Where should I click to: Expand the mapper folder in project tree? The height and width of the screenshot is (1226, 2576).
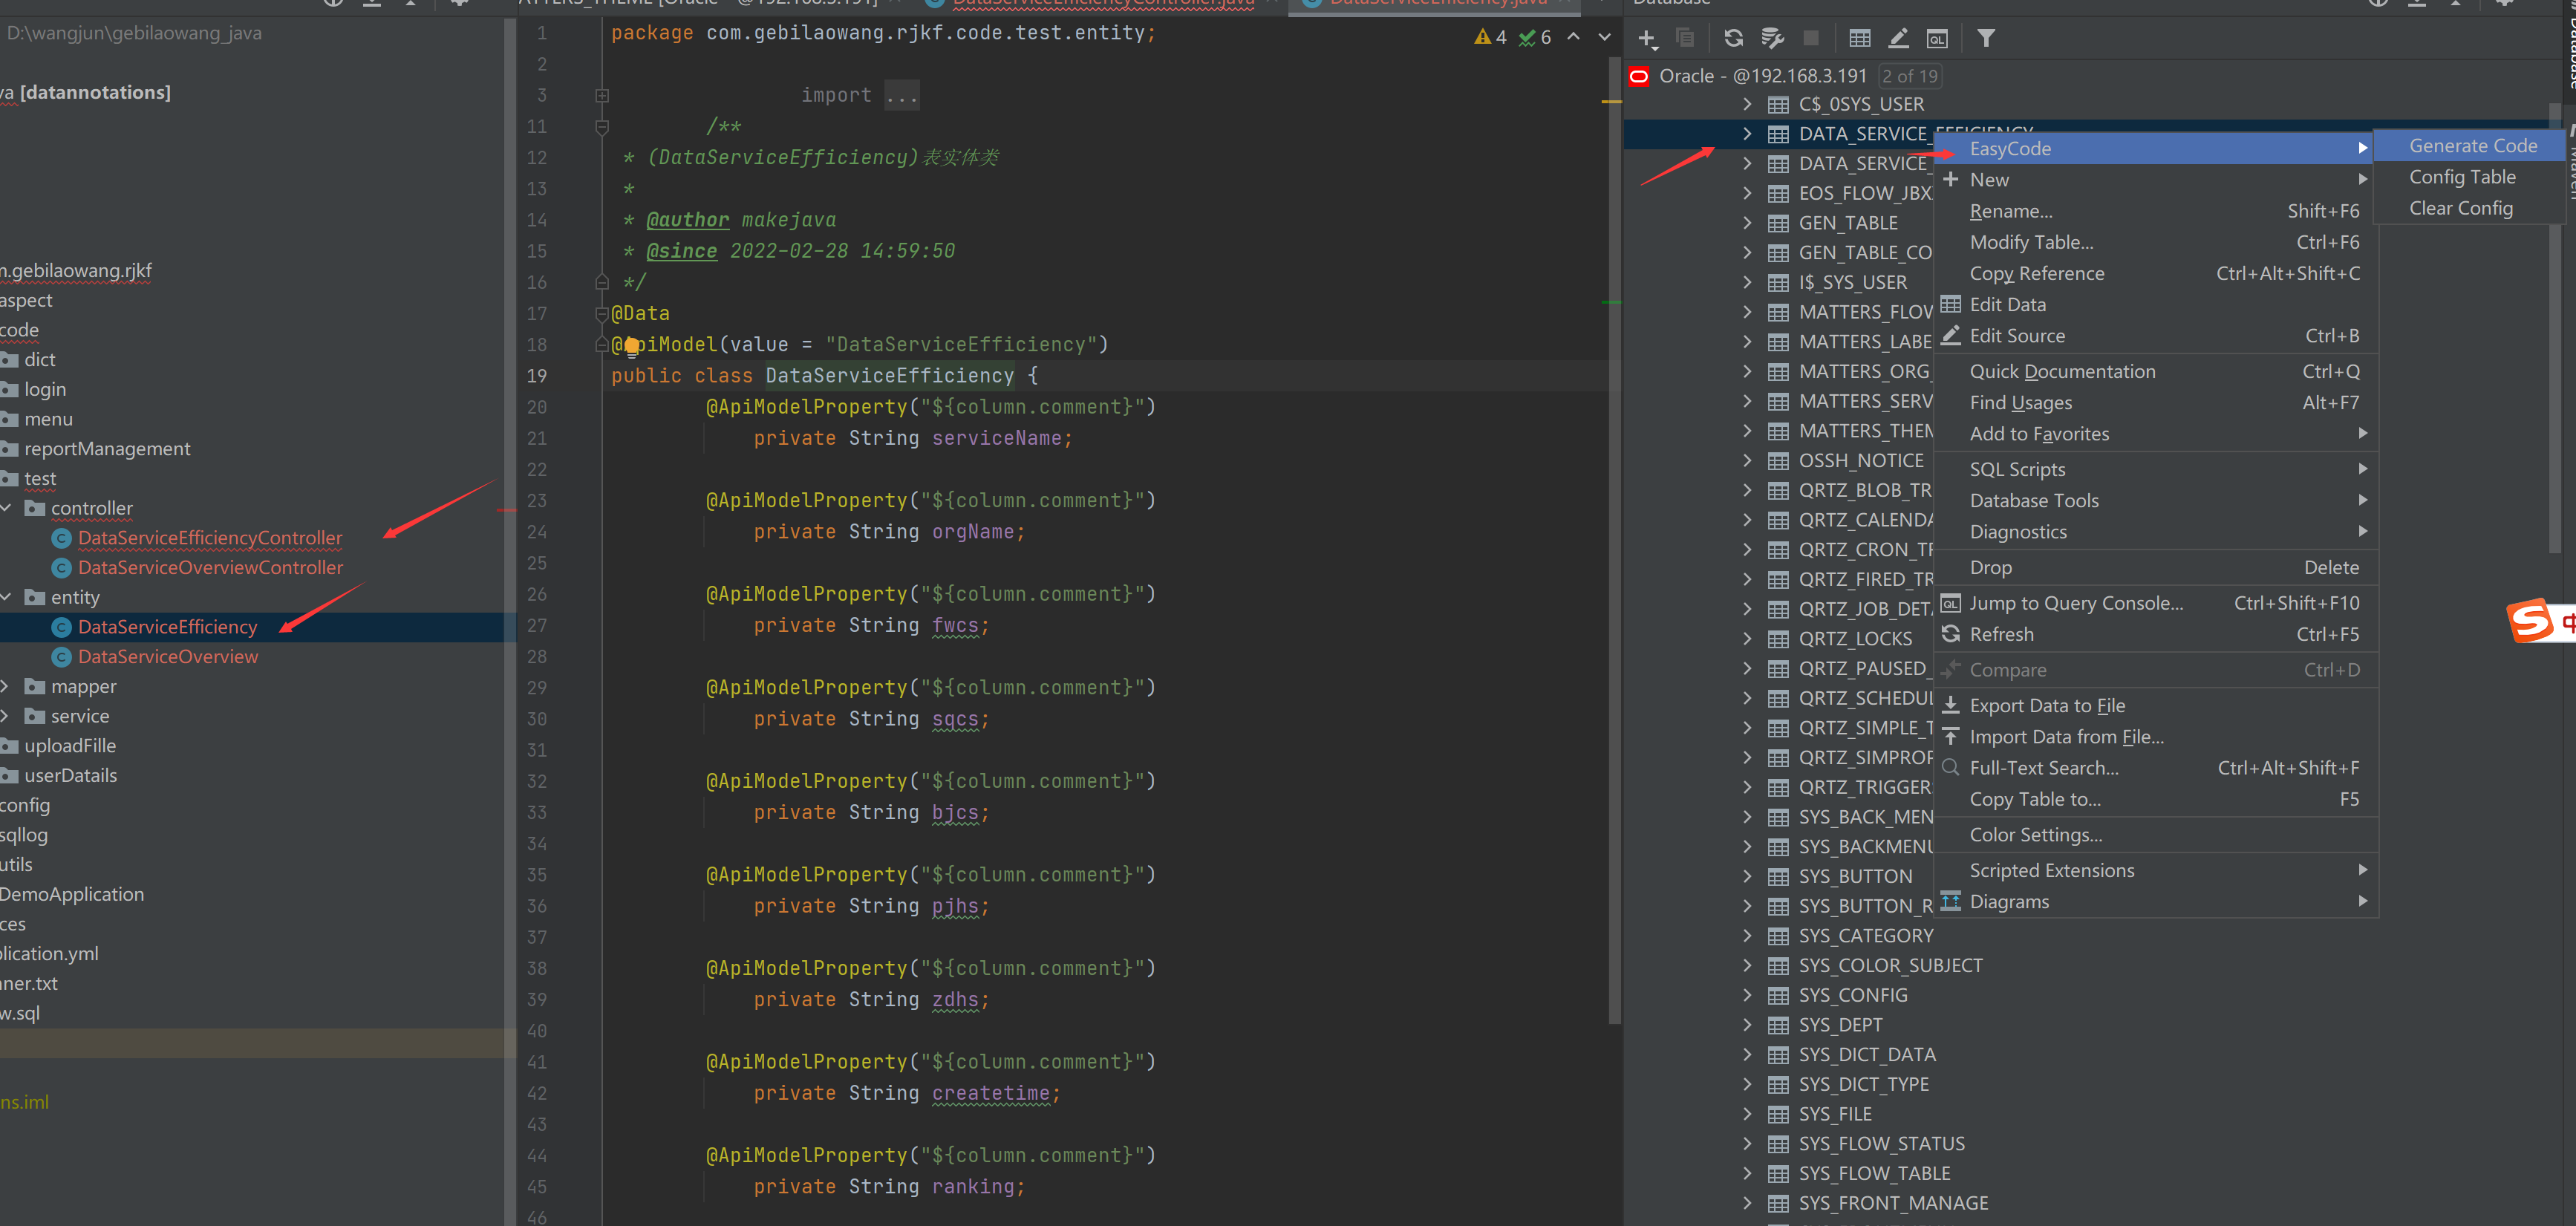pyautogui.click(x=6, y=686)
